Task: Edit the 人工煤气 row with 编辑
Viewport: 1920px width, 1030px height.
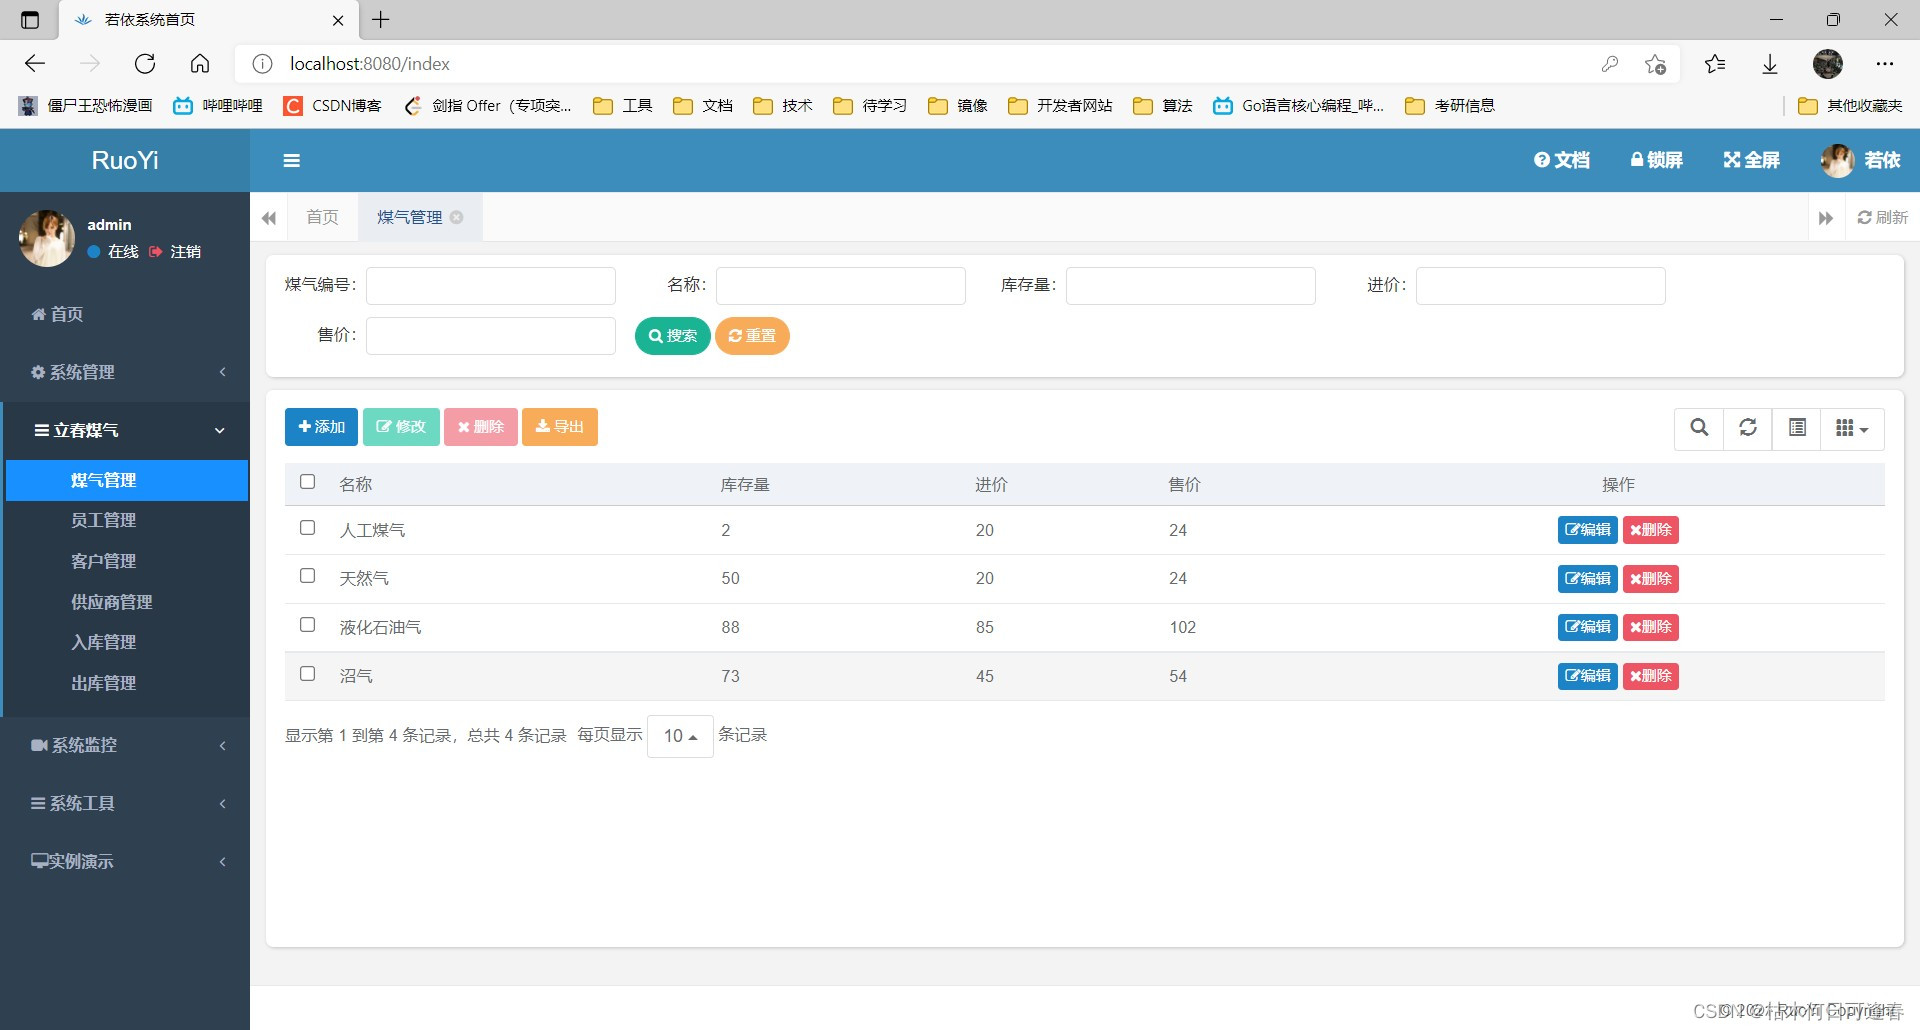Action: click(x=1588, y=530)
